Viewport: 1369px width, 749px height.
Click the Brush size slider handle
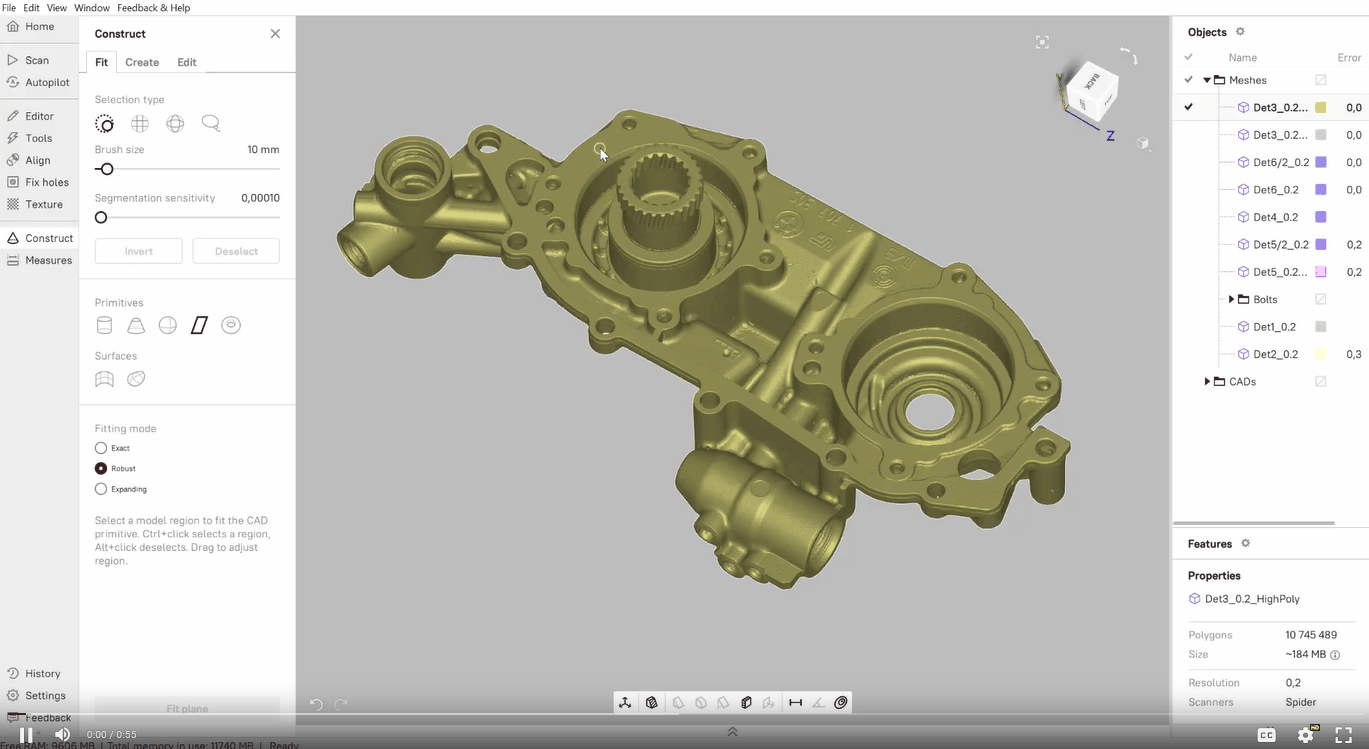pos(107,169)
